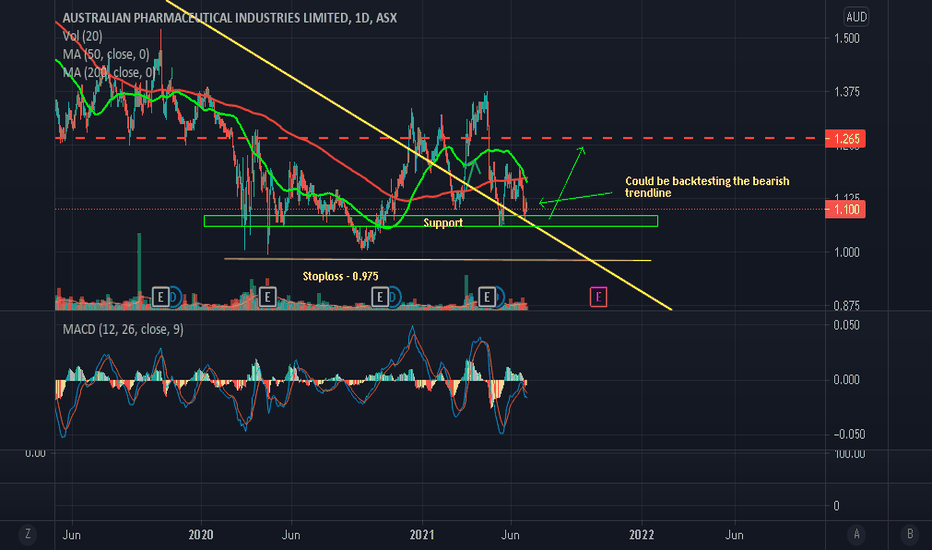Open the earnings E marker between 2021 and Jun 2021

[487, 296]
